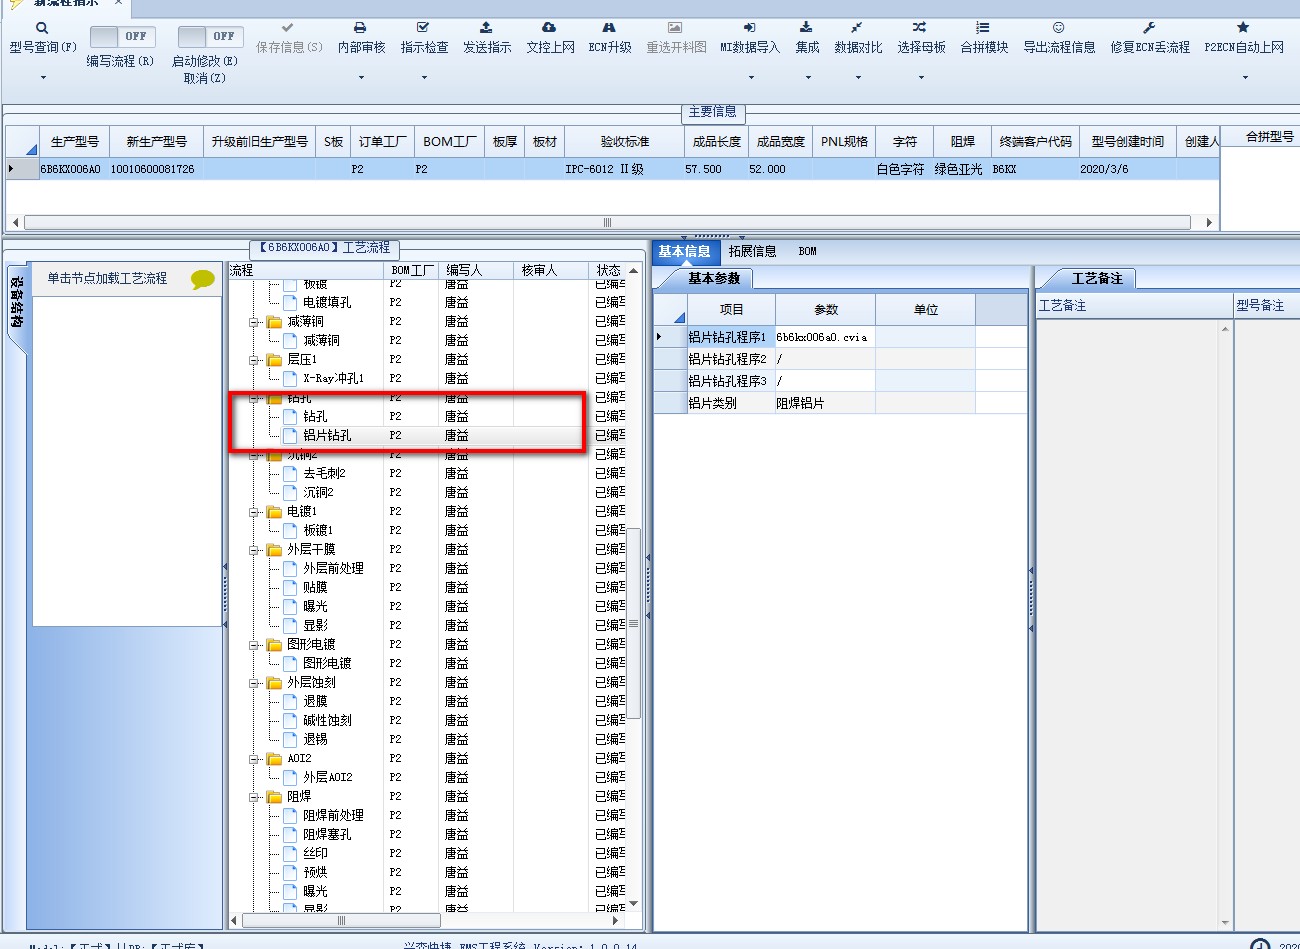Switch to the BOM tab

pyautogui.click(x=807, y=251)
